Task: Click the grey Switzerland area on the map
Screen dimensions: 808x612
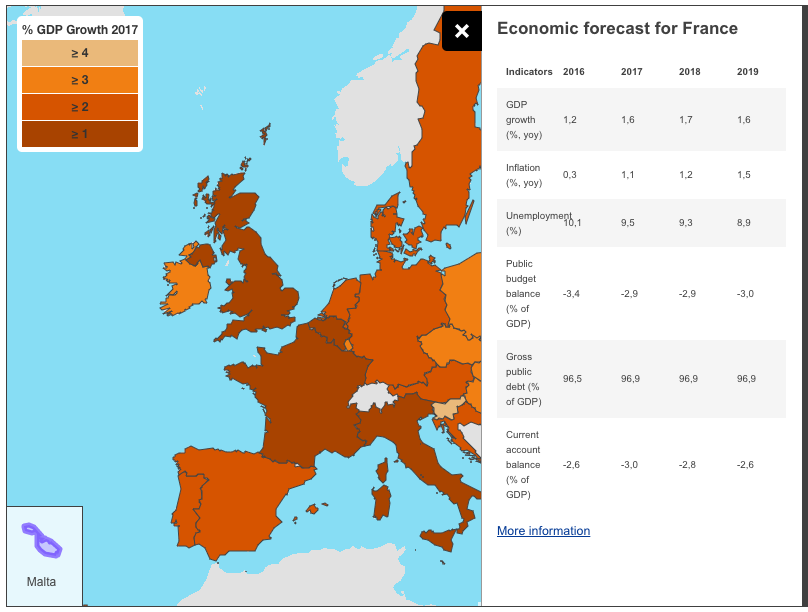Action: coord(371,395)
